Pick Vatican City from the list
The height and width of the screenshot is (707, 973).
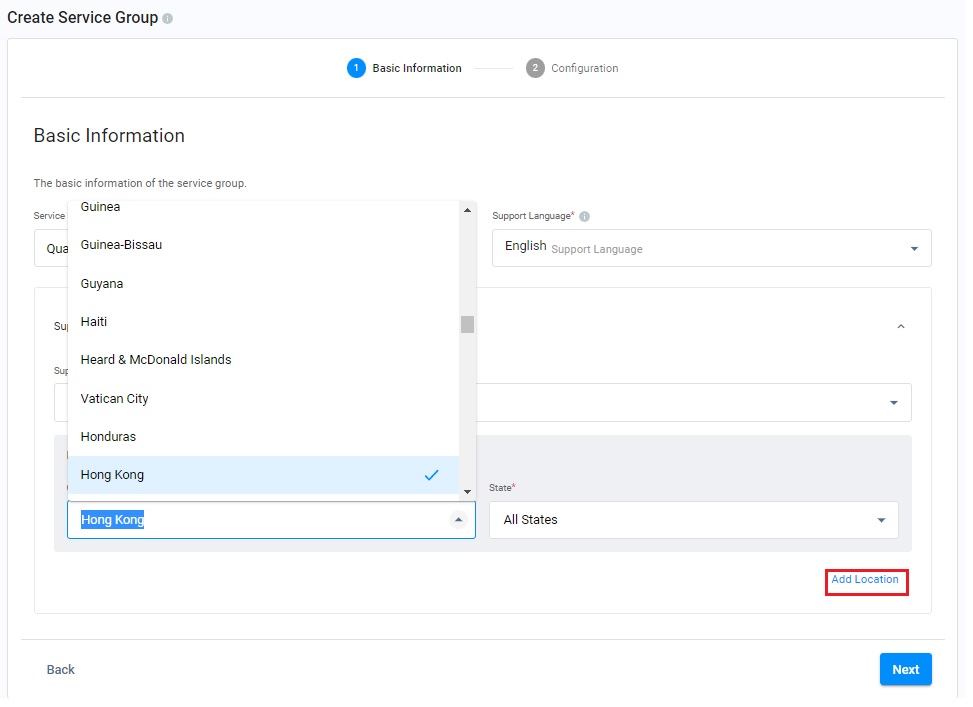[114, 399]
